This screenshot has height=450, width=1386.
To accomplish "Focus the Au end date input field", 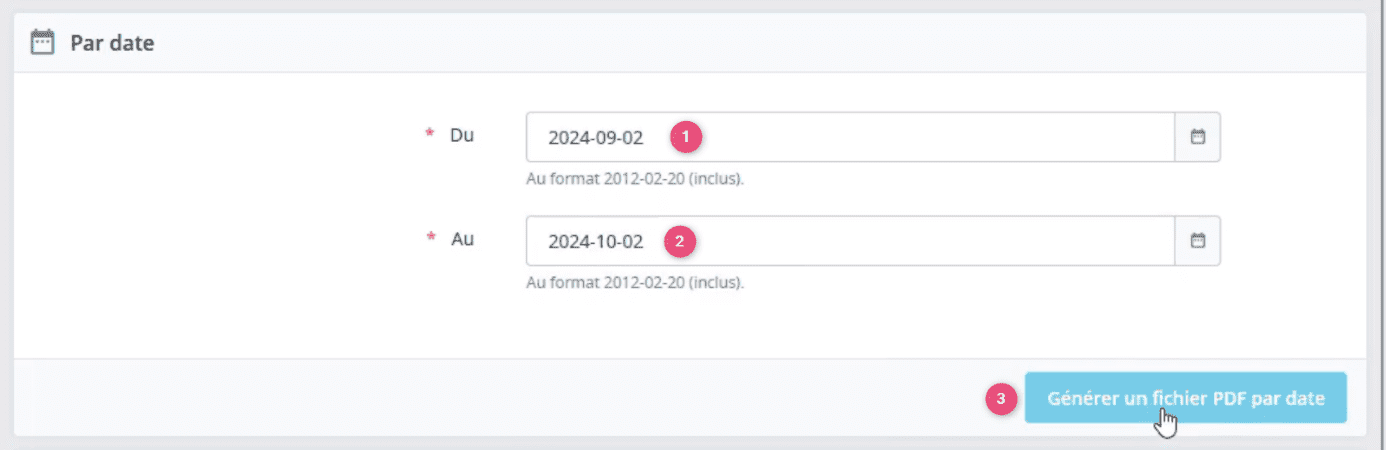I will (850, 241).
